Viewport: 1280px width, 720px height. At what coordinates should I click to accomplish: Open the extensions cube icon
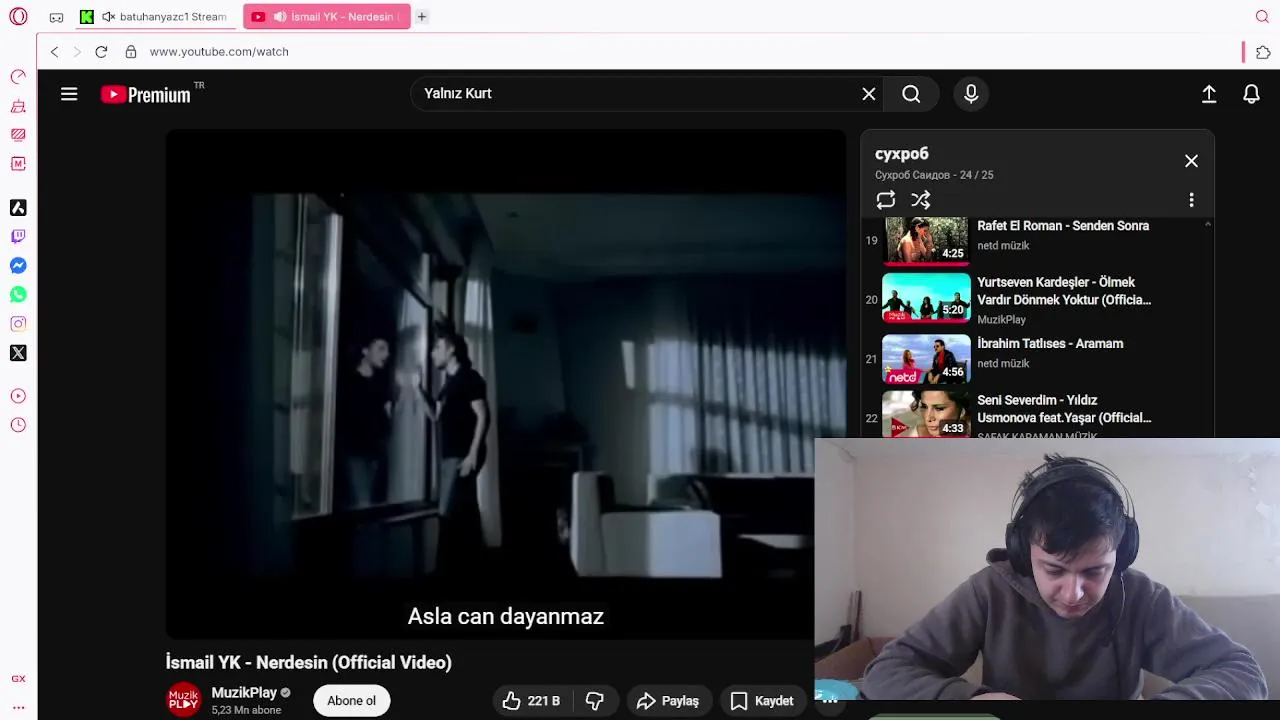[1263, 52]
